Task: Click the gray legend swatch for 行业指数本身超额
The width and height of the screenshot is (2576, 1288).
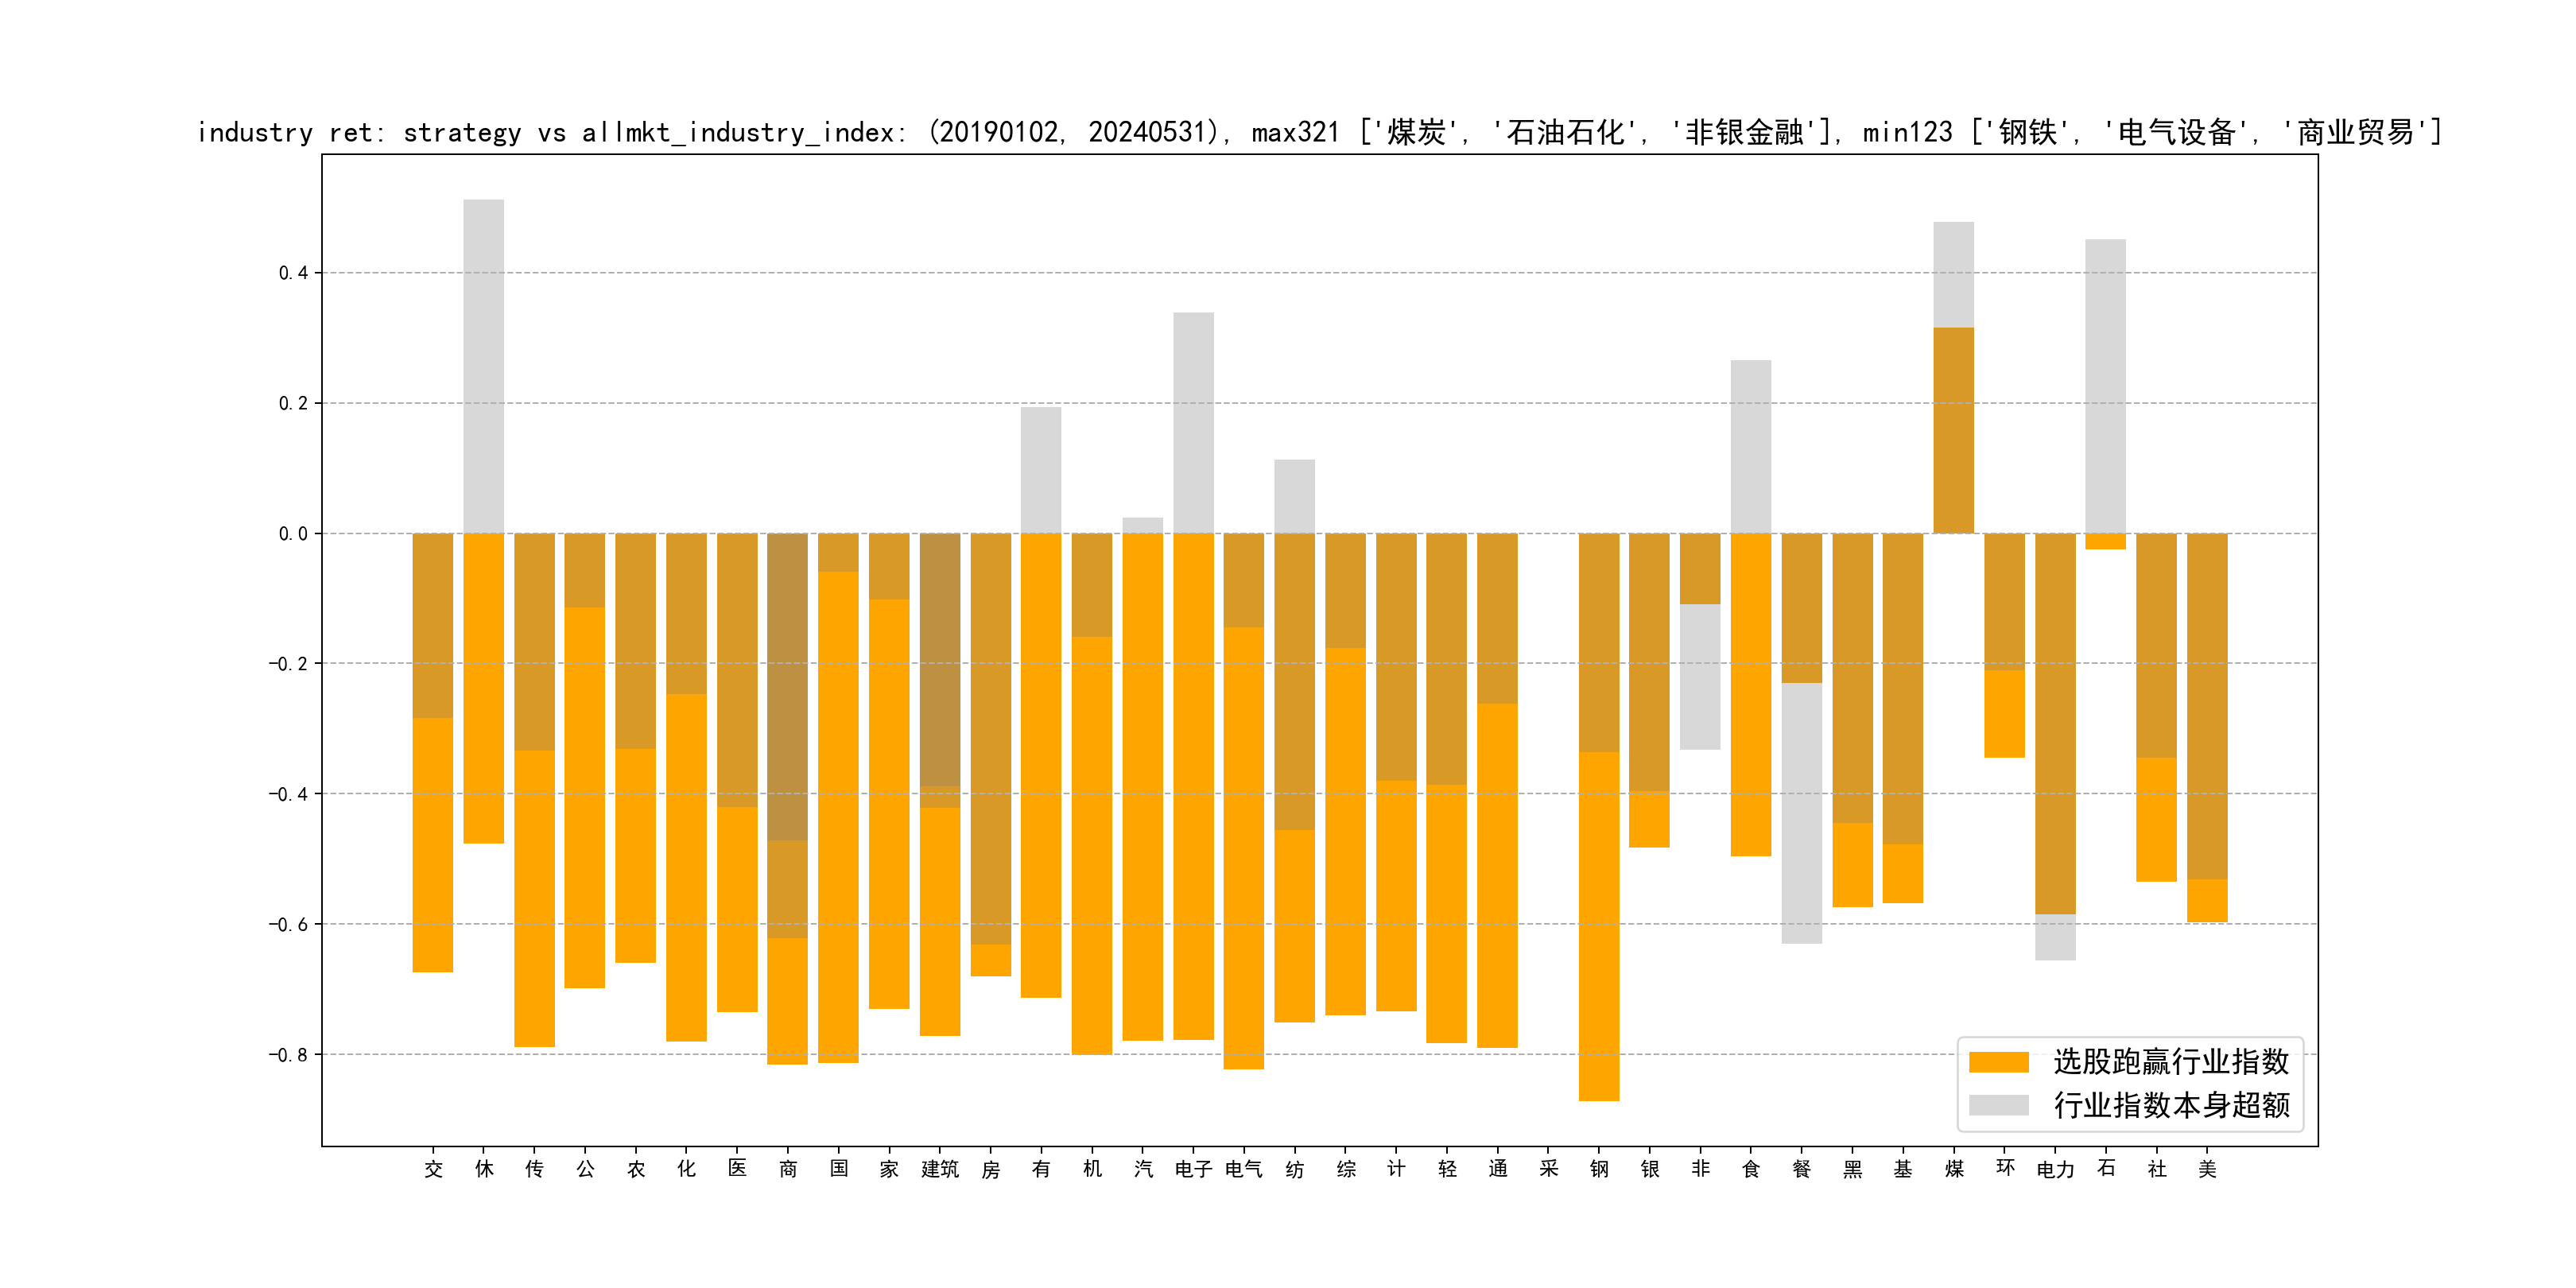Action: pos(1998,1105)
